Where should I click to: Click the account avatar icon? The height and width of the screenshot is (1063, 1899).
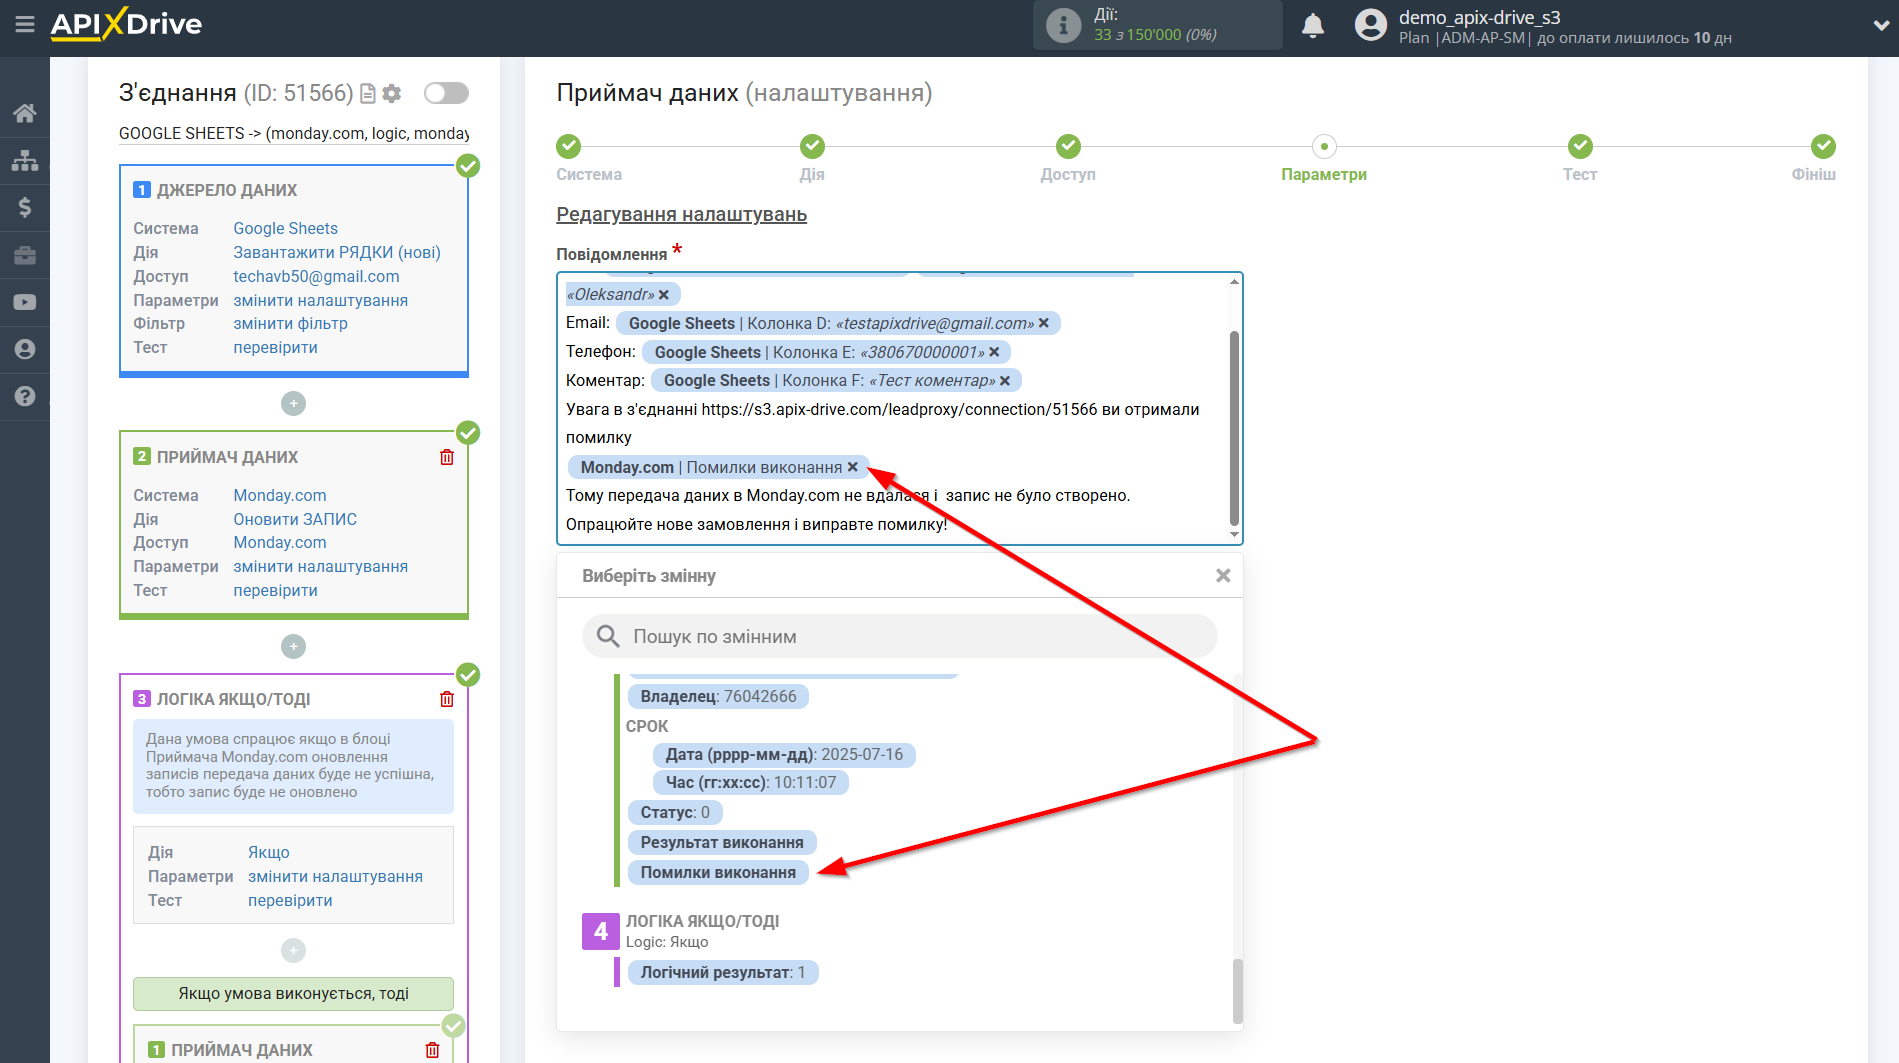coord(1371,25)
